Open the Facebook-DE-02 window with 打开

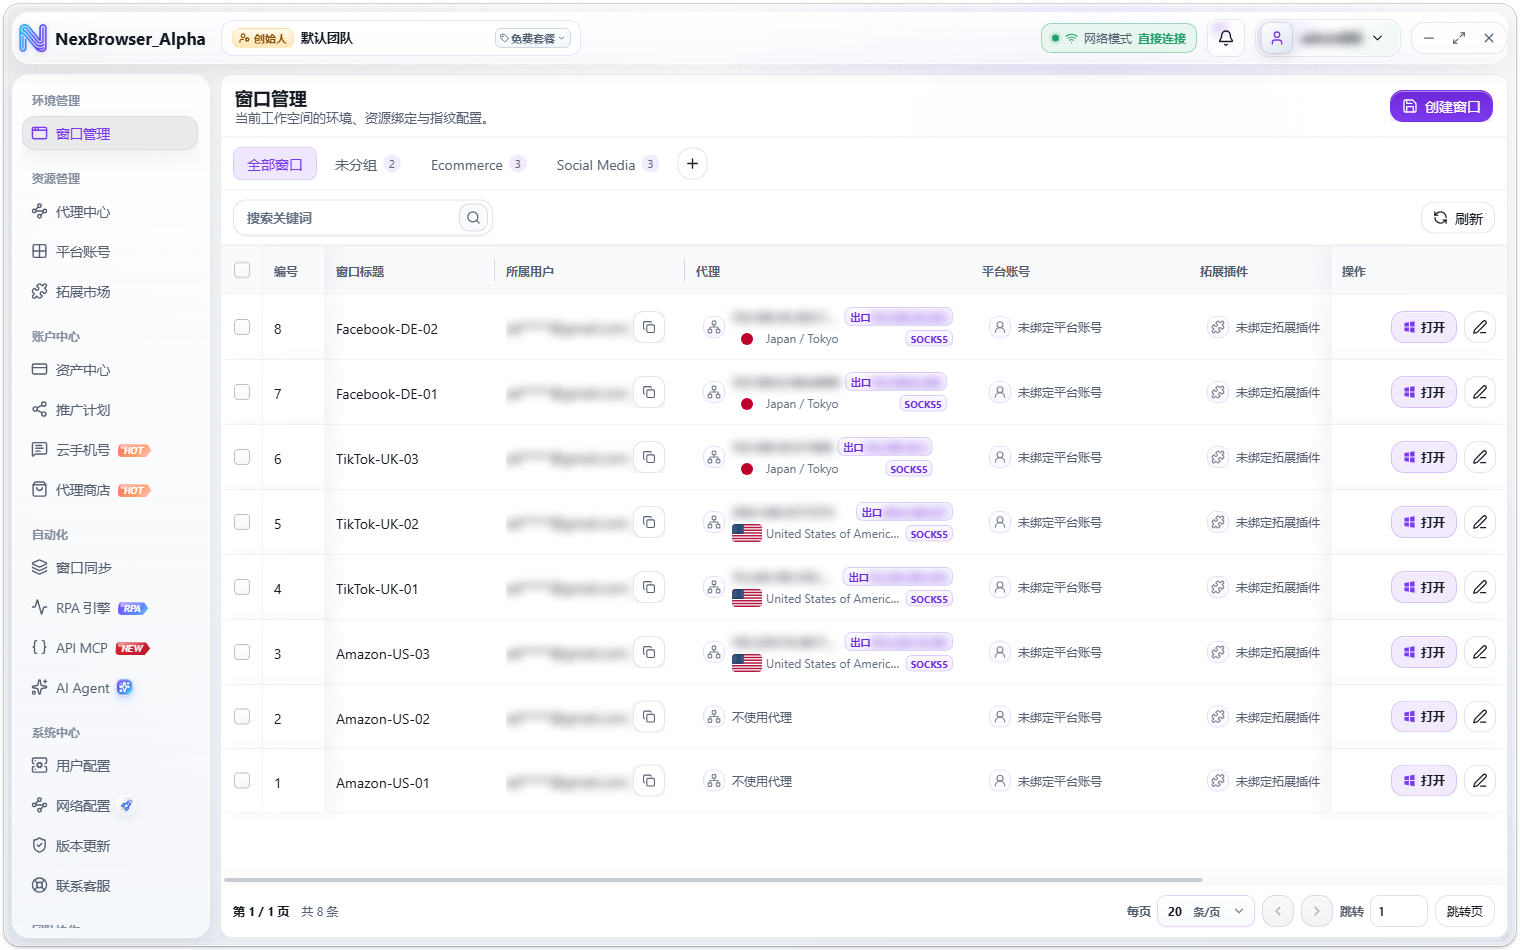1424,327
